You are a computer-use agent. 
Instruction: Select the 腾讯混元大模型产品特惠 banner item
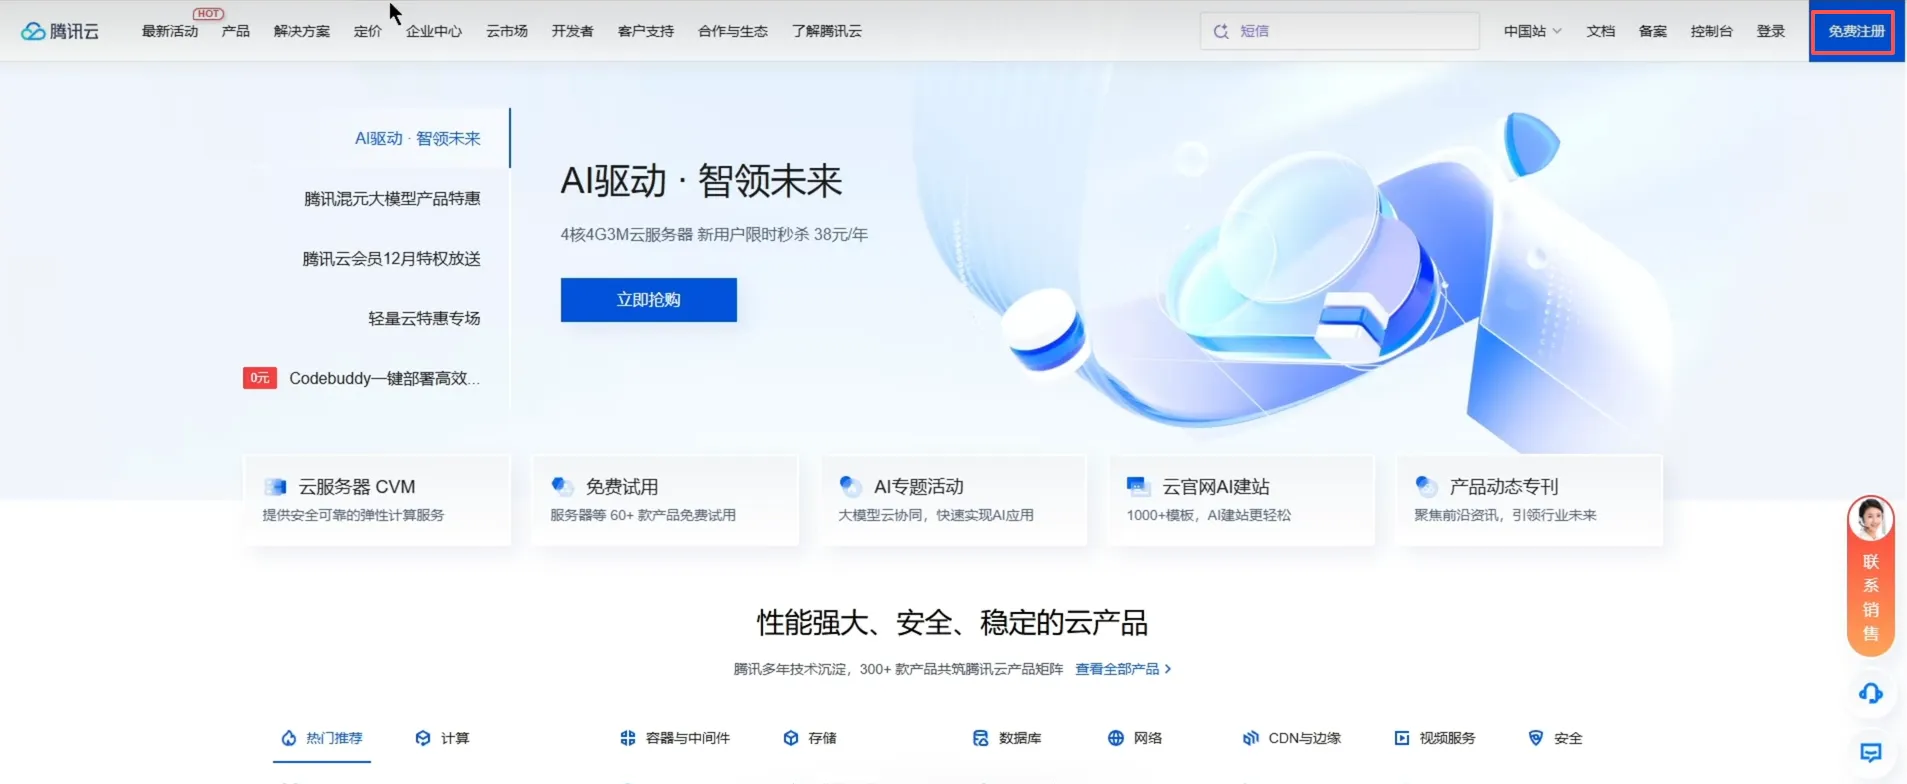coord(392,199)
